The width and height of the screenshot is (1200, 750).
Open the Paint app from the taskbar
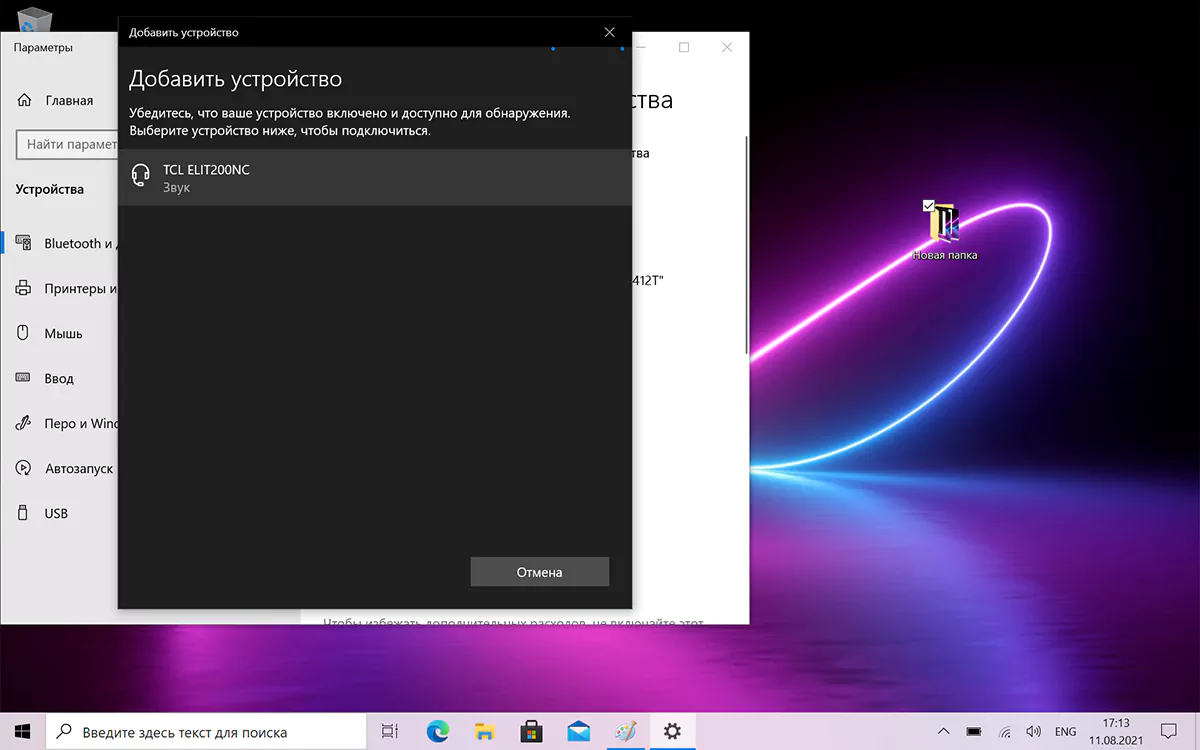pos(625,731)
